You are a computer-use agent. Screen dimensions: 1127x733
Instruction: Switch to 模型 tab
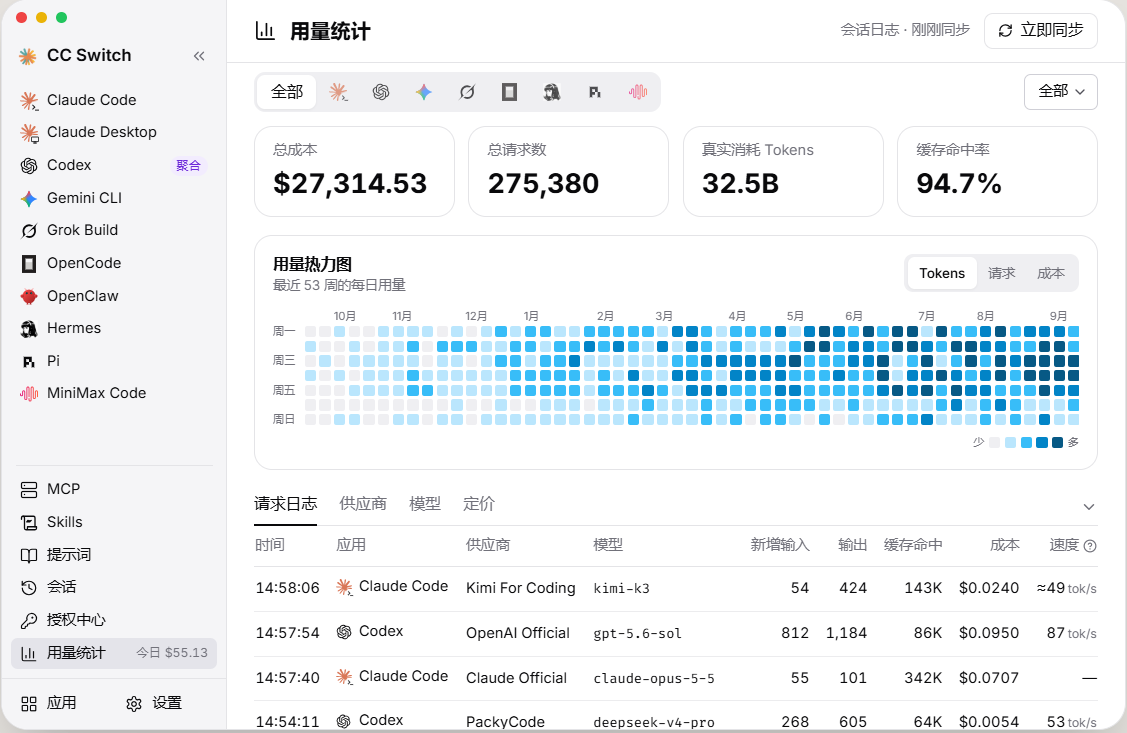click(x=425, y=504)
